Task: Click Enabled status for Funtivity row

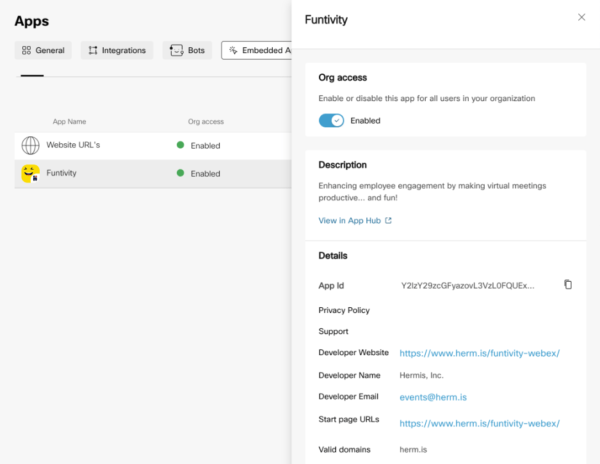Action: [x=199, y=173]
